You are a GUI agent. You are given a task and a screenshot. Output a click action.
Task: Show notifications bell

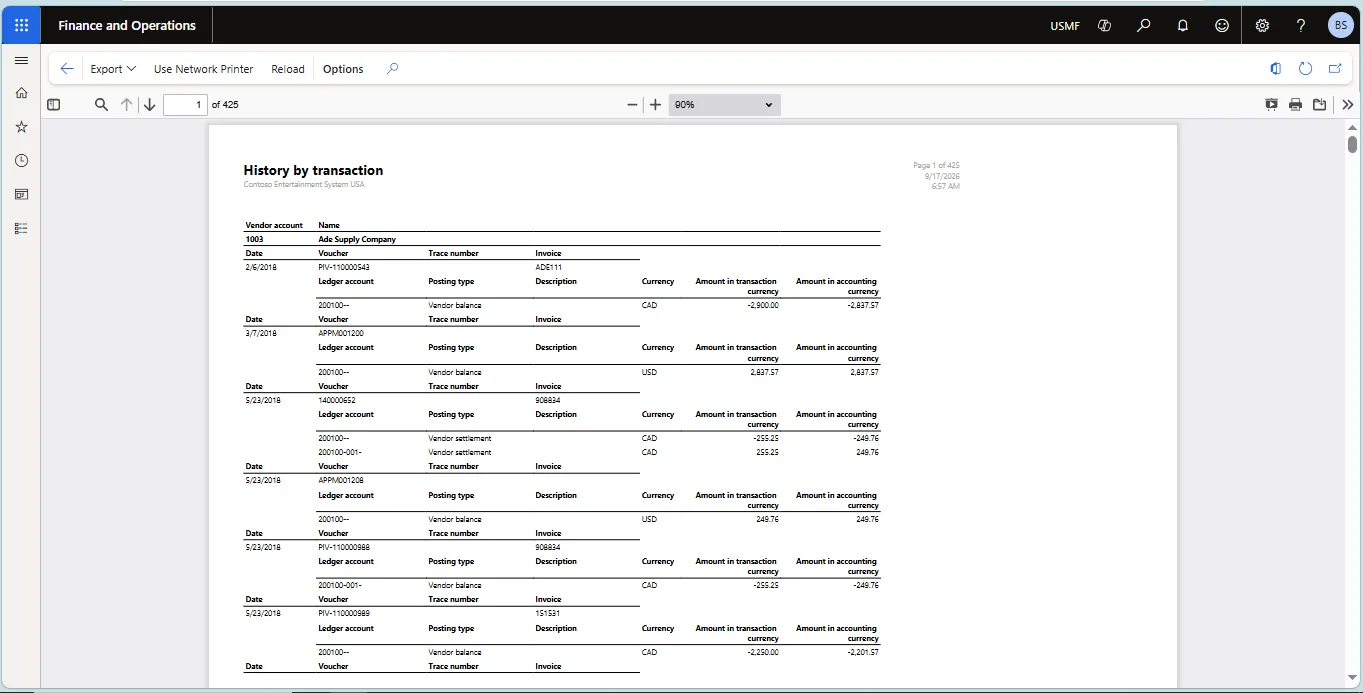[x=1183, y=25]
